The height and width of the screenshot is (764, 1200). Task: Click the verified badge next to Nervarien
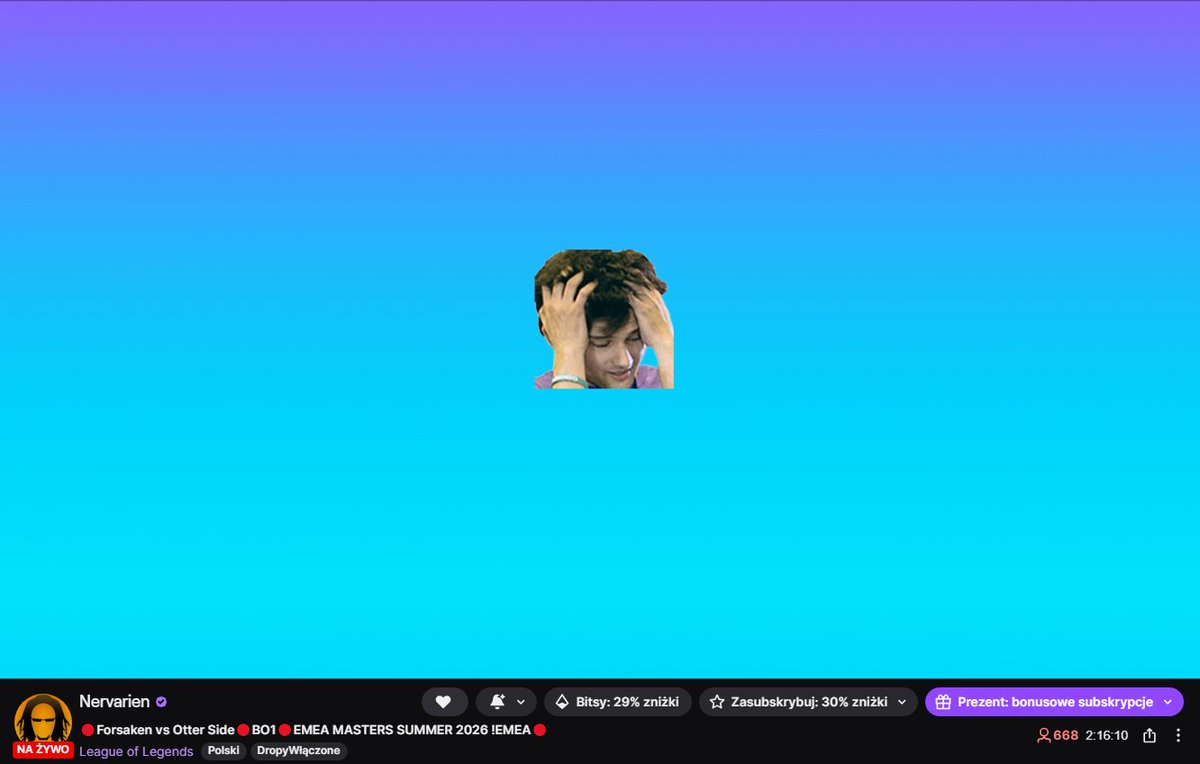161,702
